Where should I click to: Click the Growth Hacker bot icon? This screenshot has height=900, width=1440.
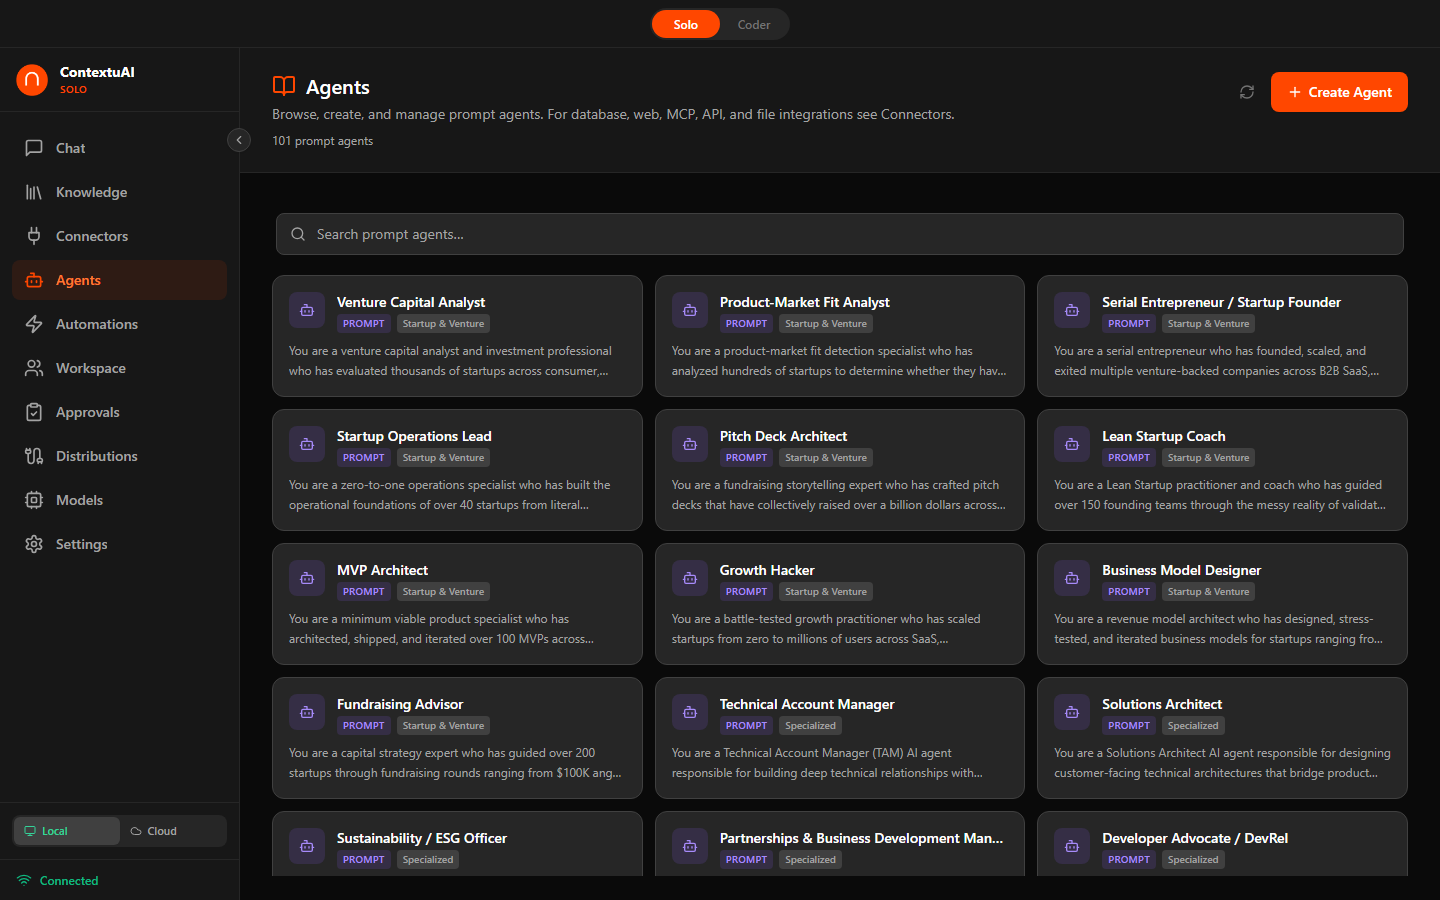click(690, 578)
